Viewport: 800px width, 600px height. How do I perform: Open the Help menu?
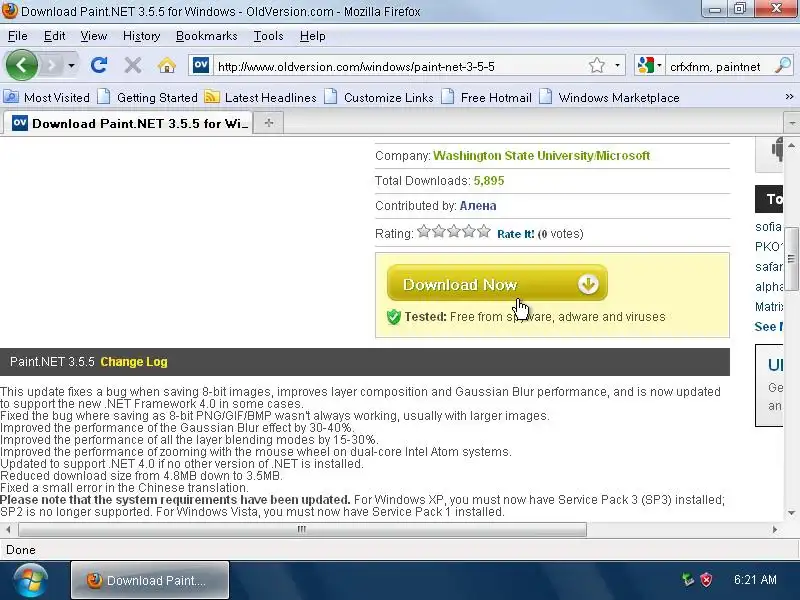click(x=312, y=36)
